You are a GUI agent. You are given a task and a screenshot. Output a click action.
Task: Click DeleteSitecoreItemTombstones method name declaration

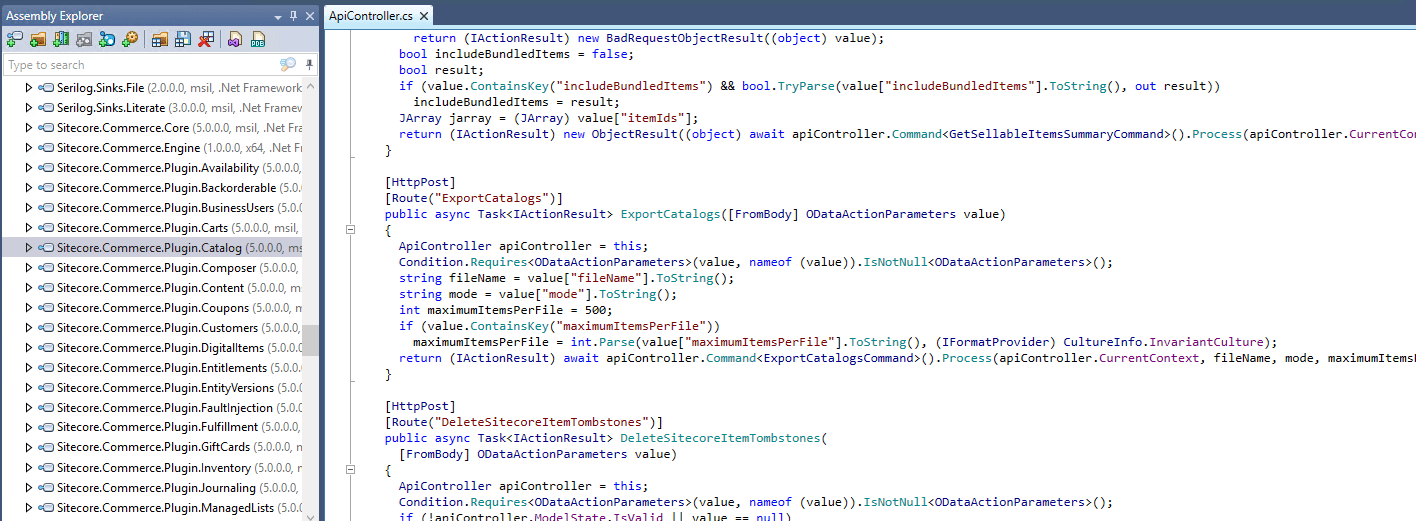pos(719,438)
